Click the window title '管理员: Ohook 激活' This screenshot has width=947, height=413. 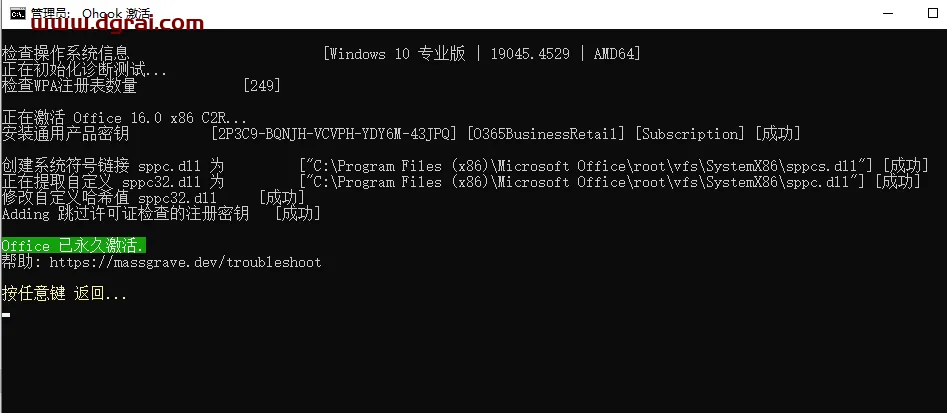(x=91, y=13)
